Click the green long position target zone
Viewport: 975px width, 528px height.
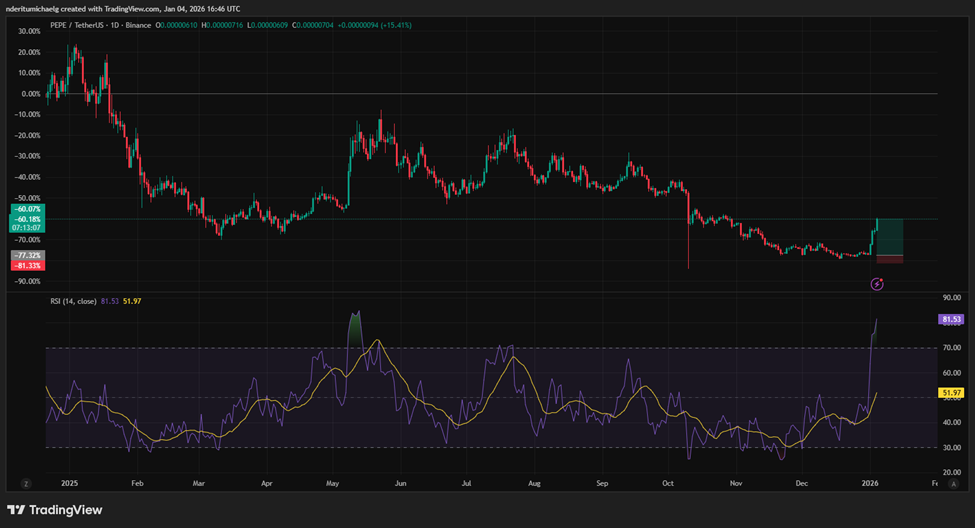(x=890, y=236)
